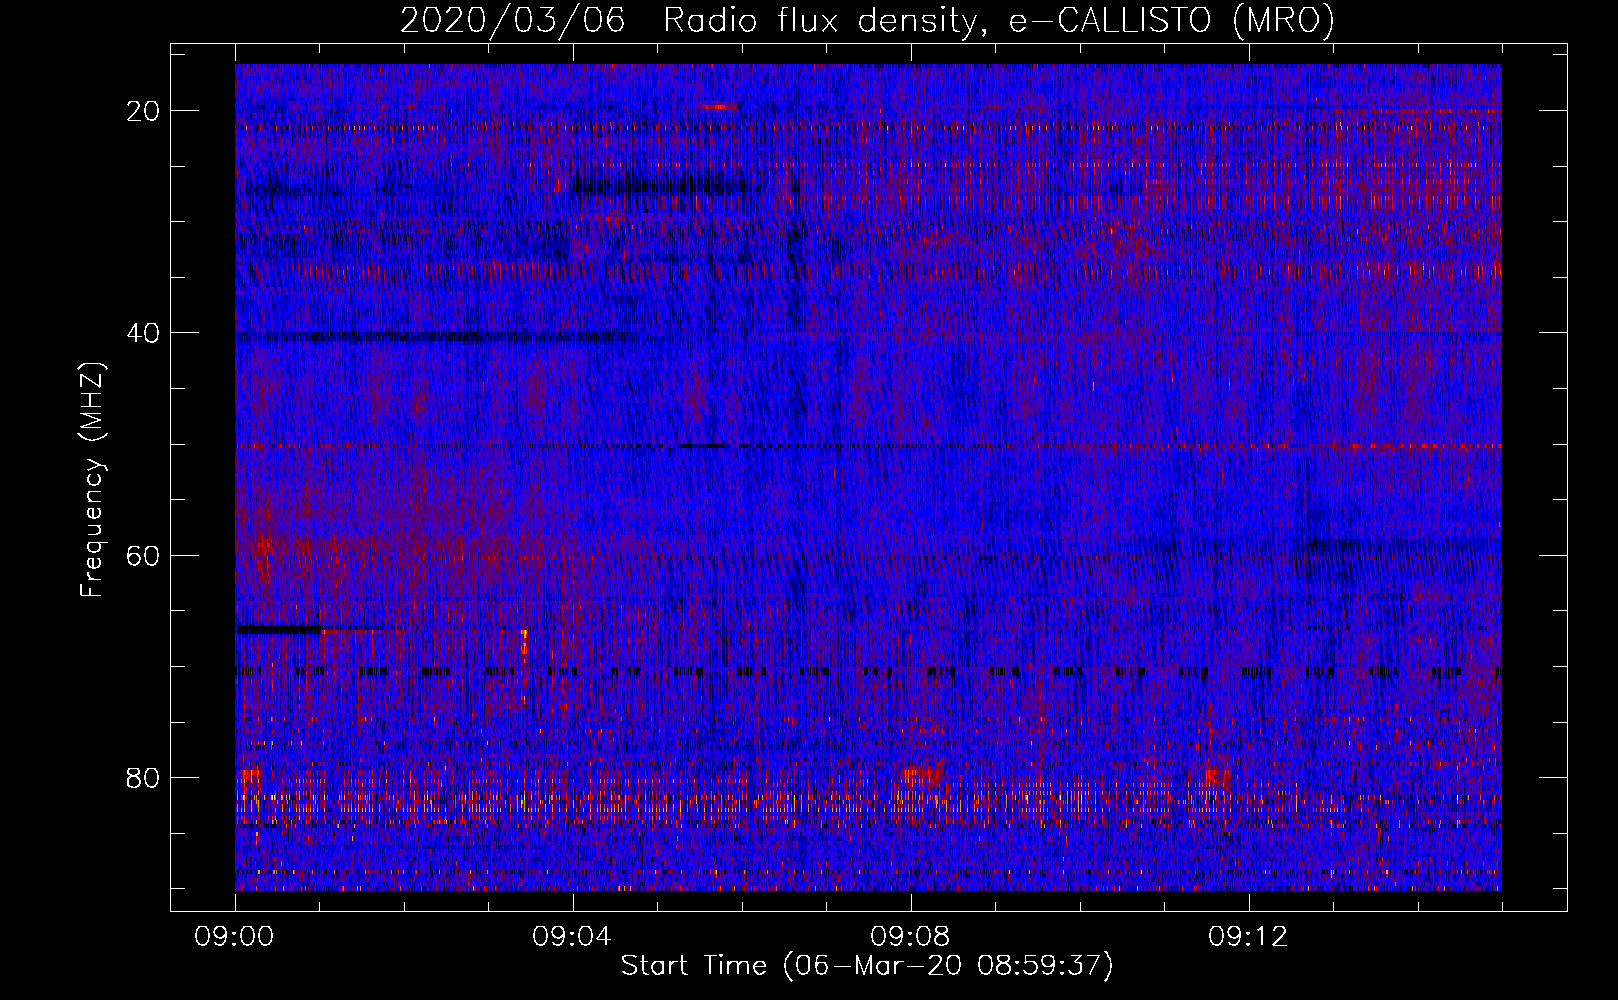Select the 60 MHz frequency tick label
This screenshot has height=1000, width=1618.
coord(143,555)
